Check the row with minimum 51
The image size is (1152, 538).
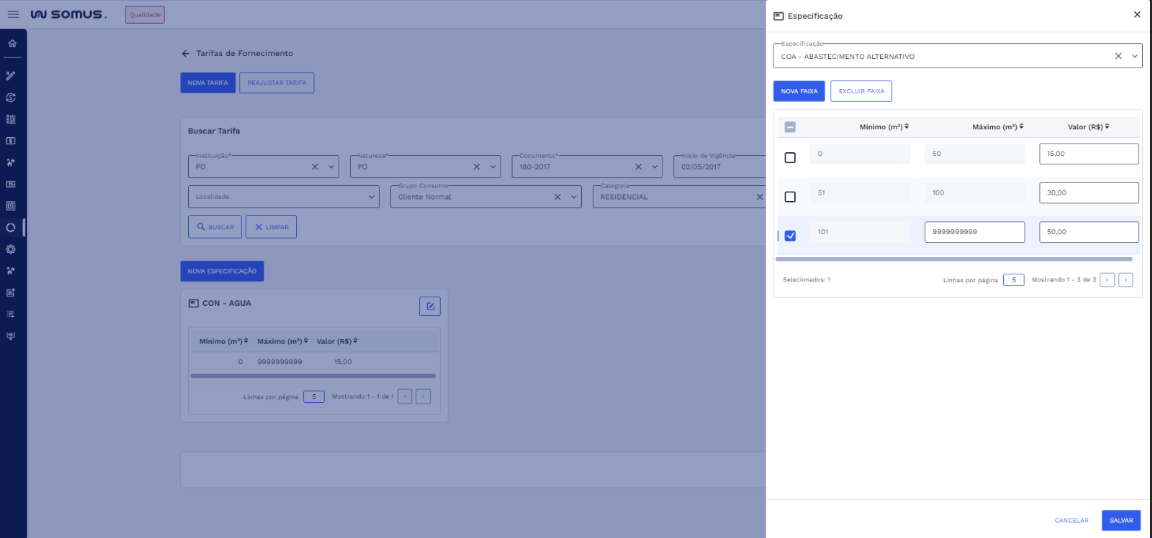point(790,196)
